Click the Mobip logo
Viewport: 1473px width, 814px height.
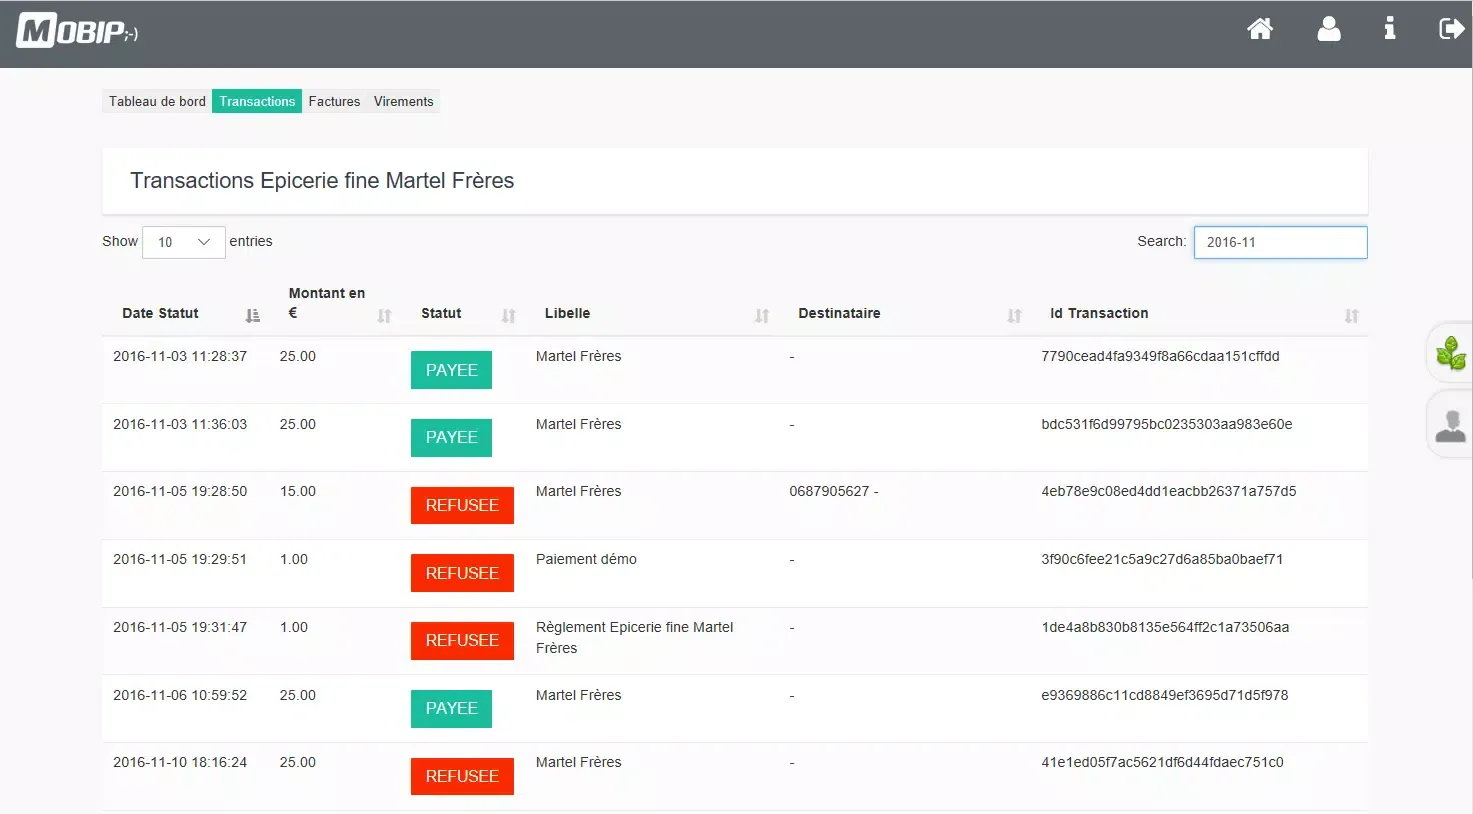(x=77, y=31)
